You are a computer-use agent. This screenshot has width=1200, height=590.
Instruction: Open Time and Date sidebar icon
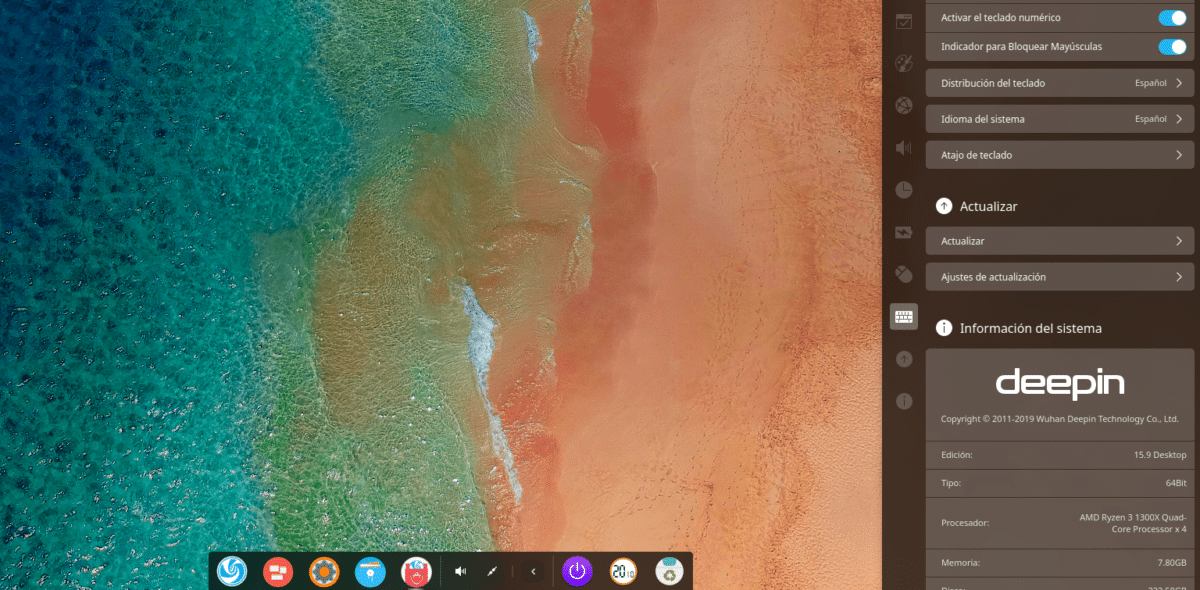tap(904, 189)
